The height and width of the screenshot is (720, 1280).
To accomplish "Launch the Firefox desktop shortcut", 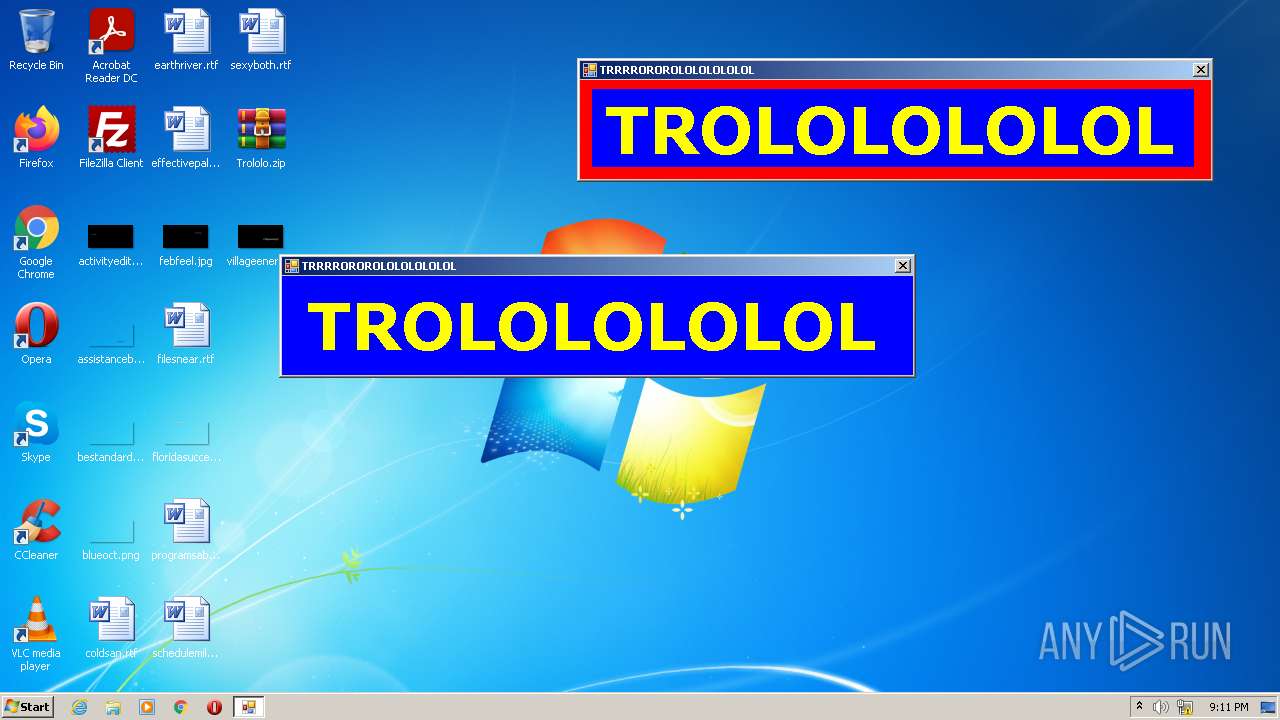I will click(36, 138).
